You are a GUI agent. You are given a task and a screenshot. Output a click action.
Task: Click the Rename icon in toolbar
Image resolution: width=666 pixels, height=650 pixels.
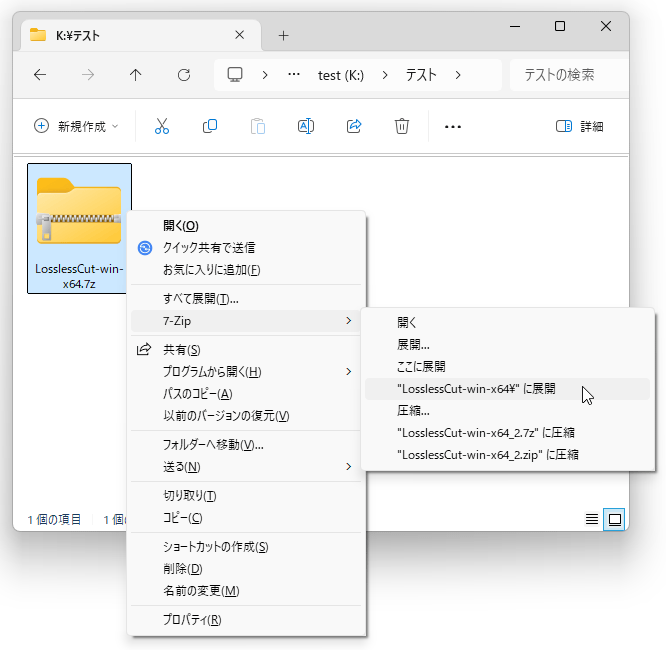coord(306,126)
